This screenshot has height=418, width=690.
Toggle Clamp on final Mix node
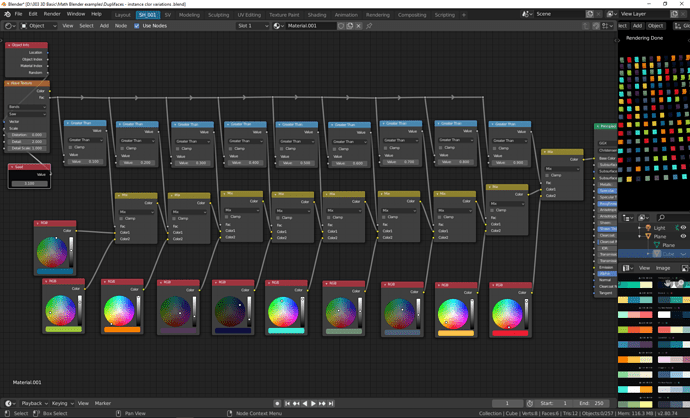pos(548,176)
